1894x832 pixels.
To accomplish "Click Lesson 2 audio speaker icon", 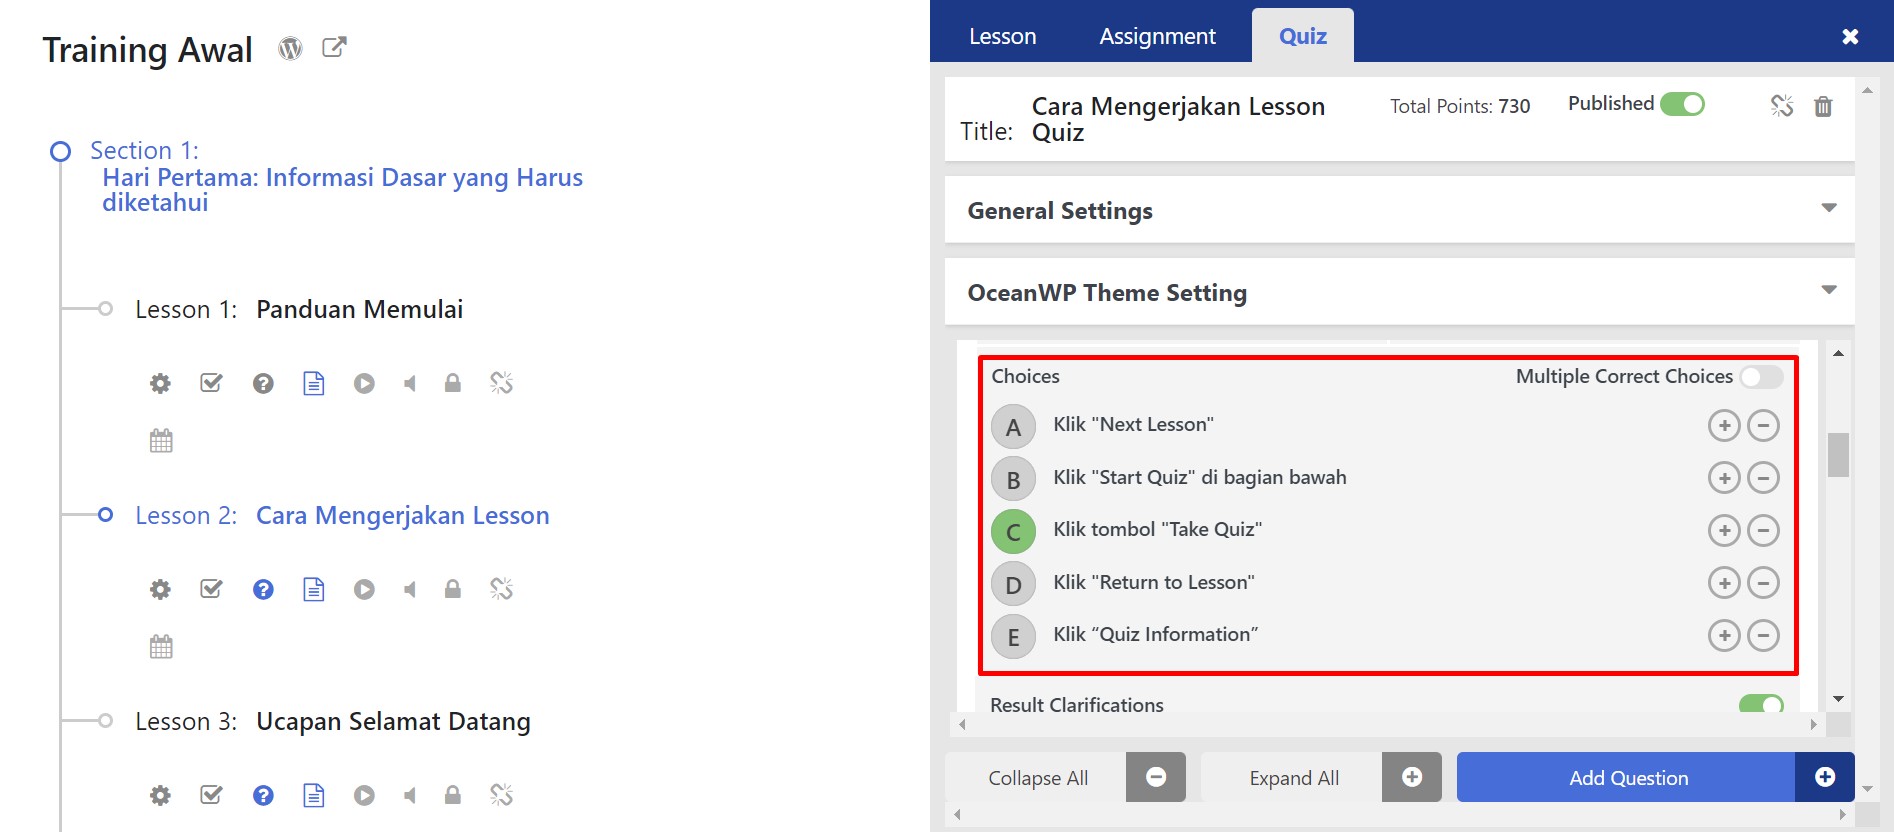I will (x=410, y=589).
